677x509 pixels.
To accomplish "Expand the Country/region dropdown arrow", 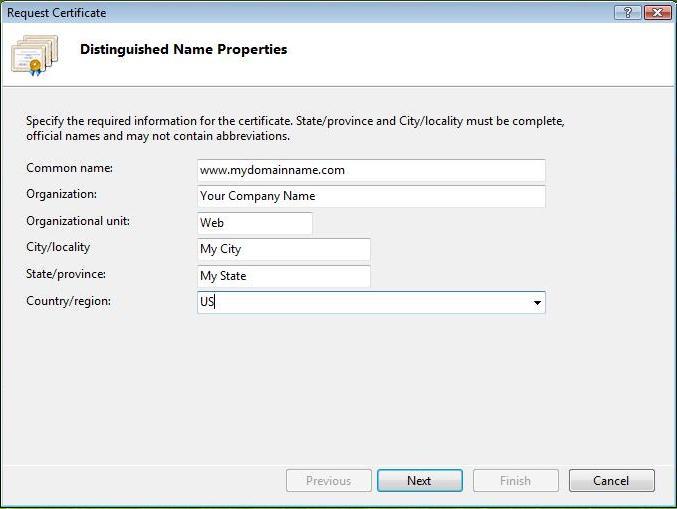I will point(537,303).
